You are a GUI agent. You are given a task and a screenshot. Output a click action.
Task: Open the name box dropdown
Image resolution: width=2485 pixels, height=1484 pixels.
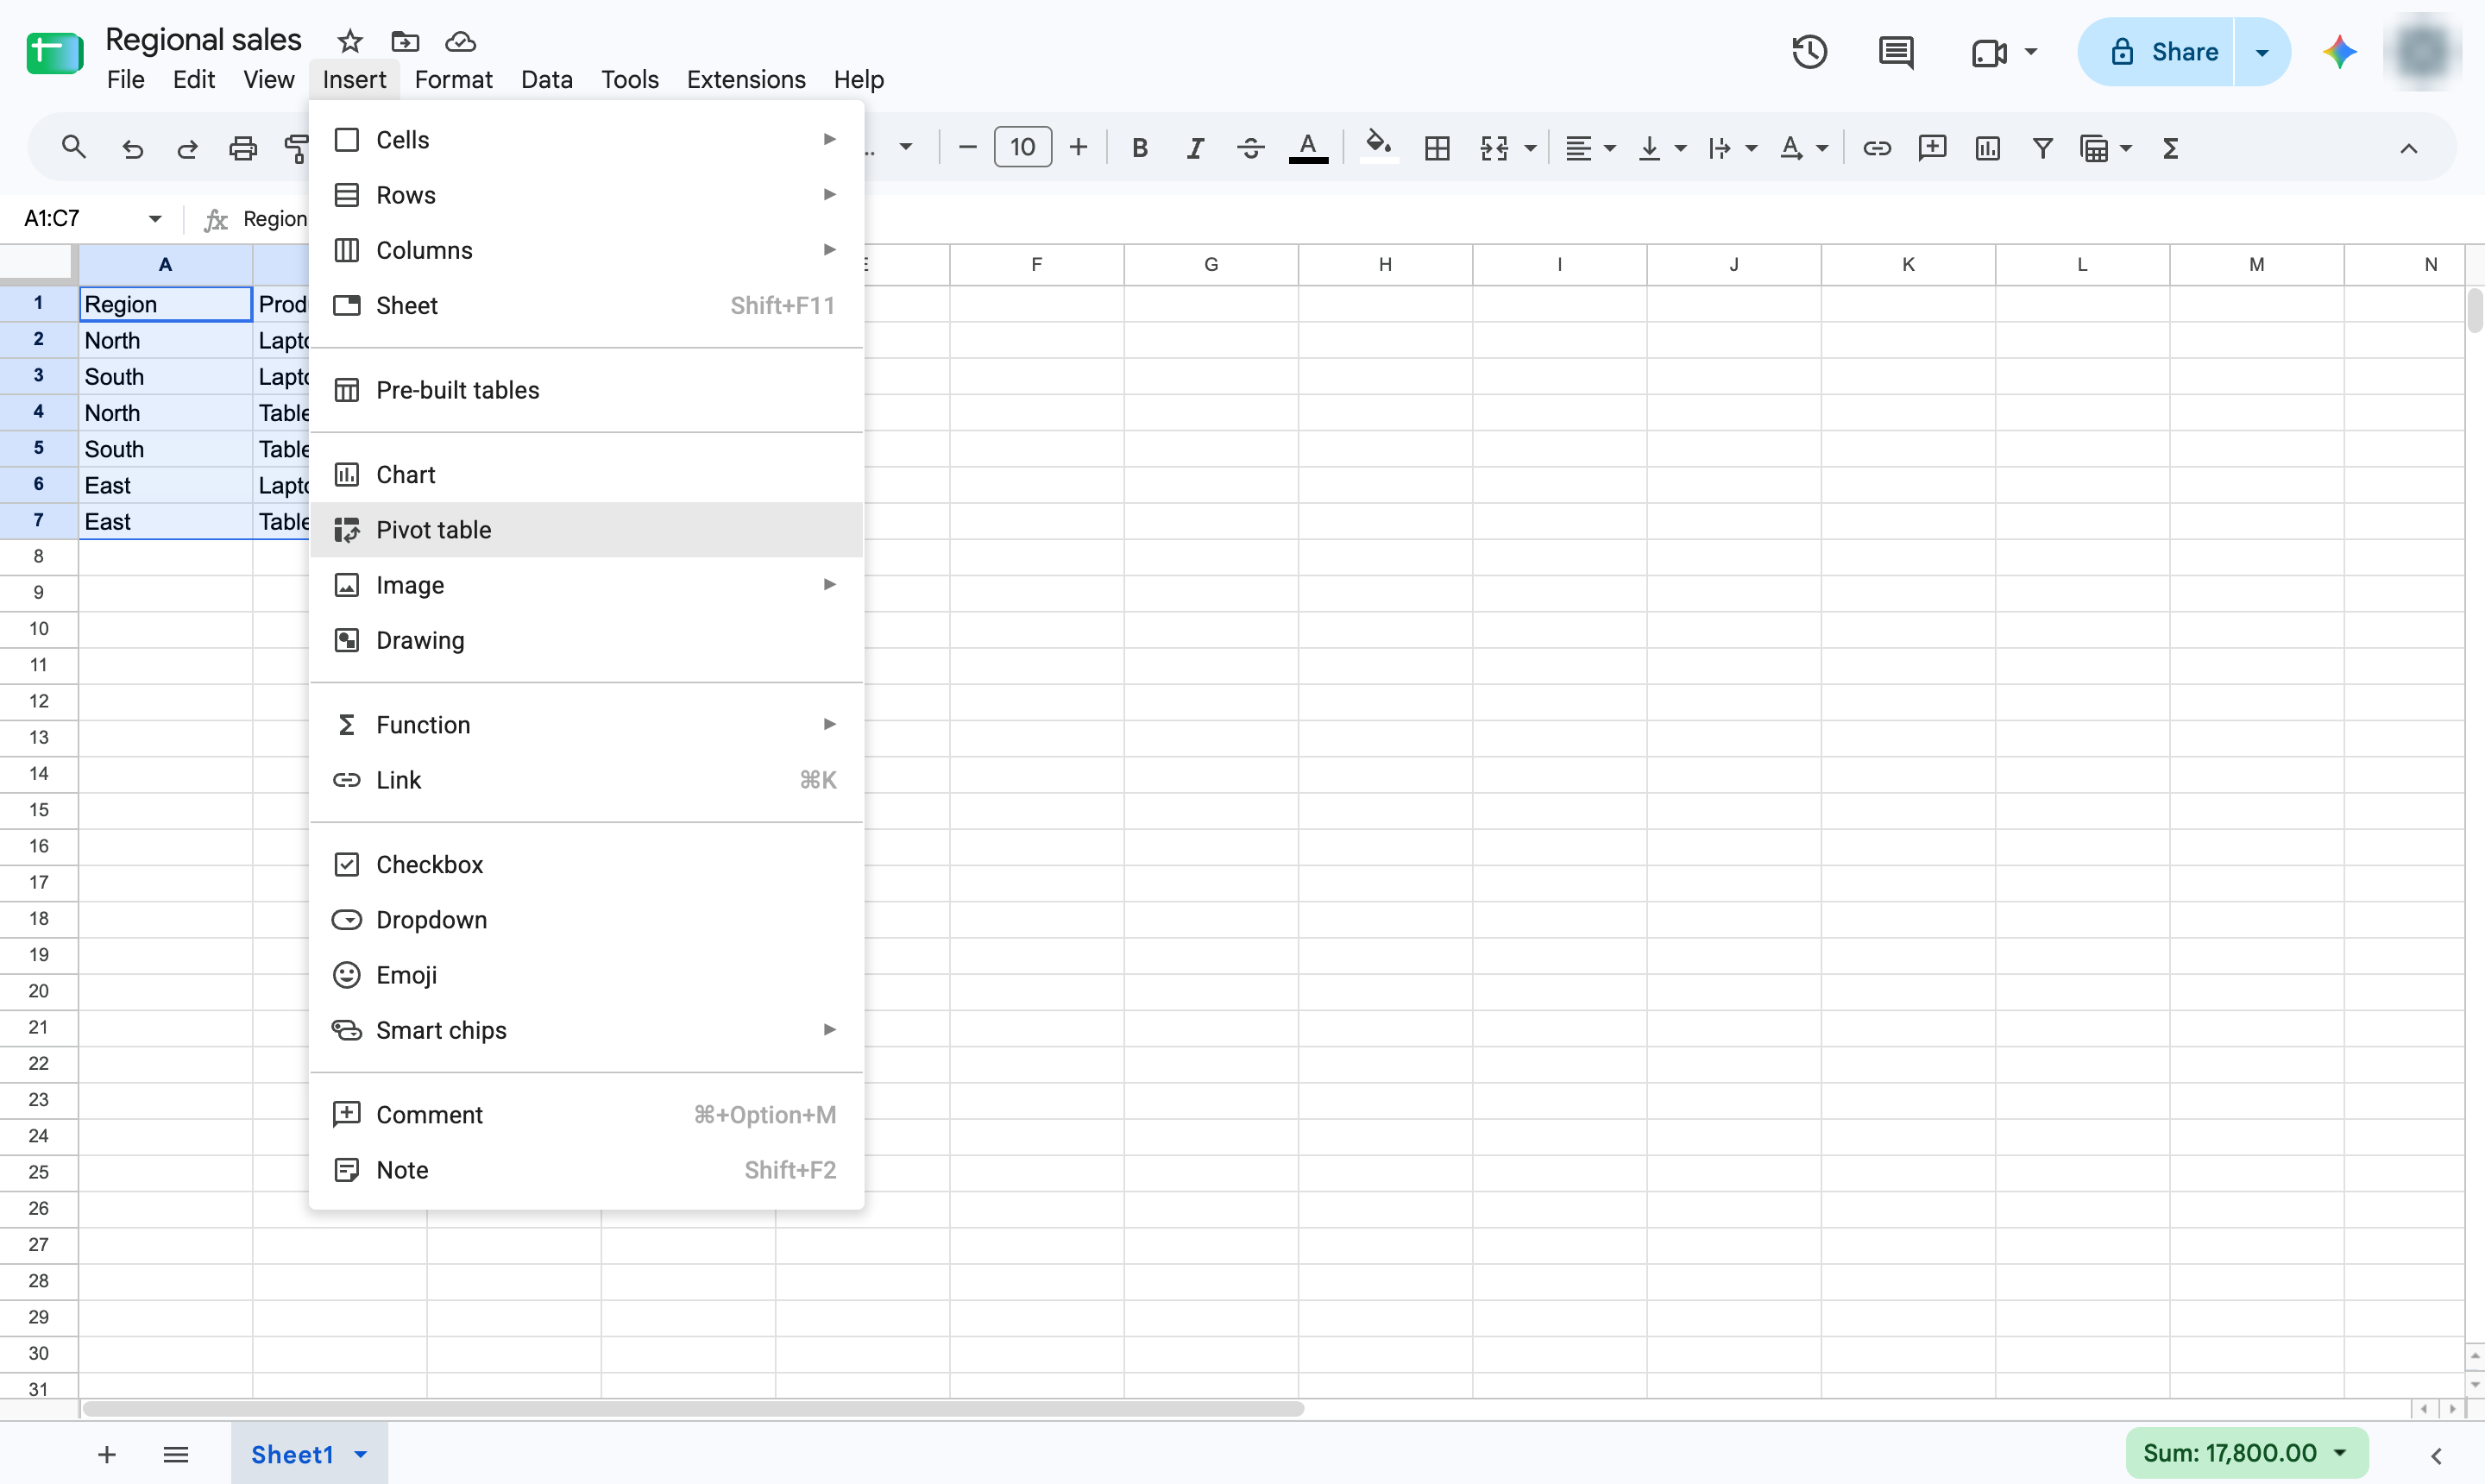(x=154, y=218)
